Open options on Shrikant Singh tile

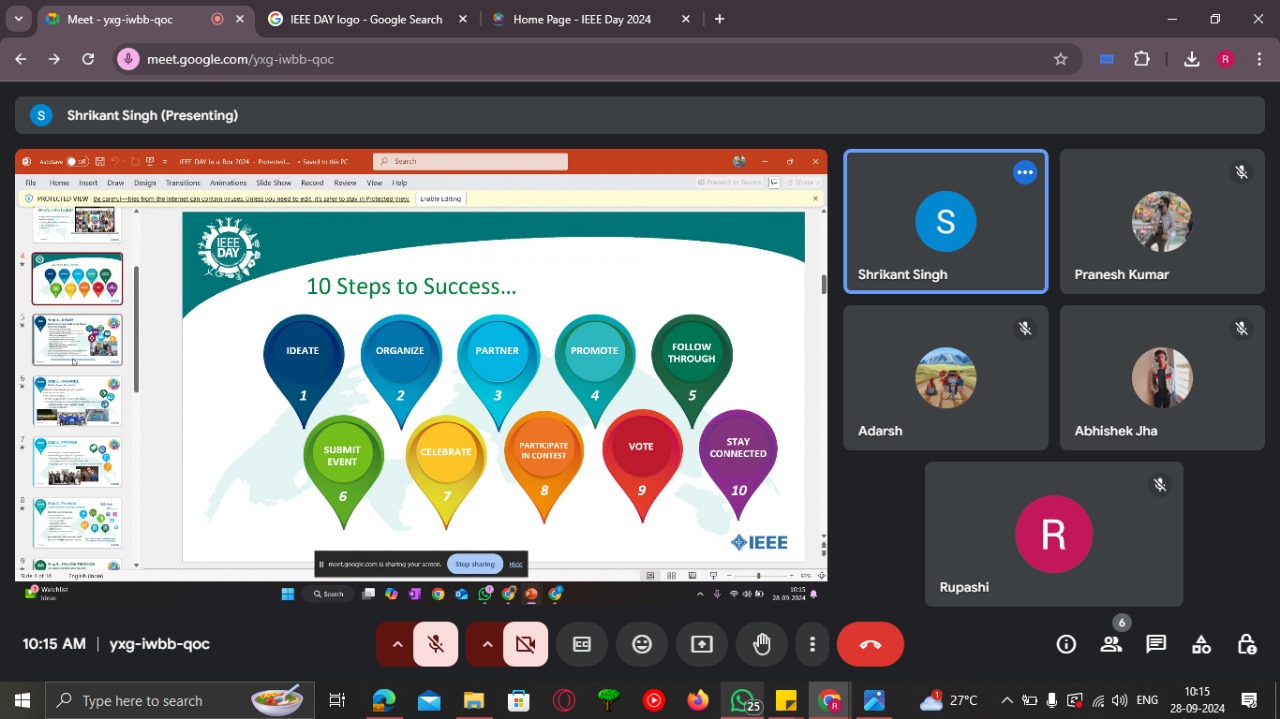pyautogui.click(x=1024, y=172)
